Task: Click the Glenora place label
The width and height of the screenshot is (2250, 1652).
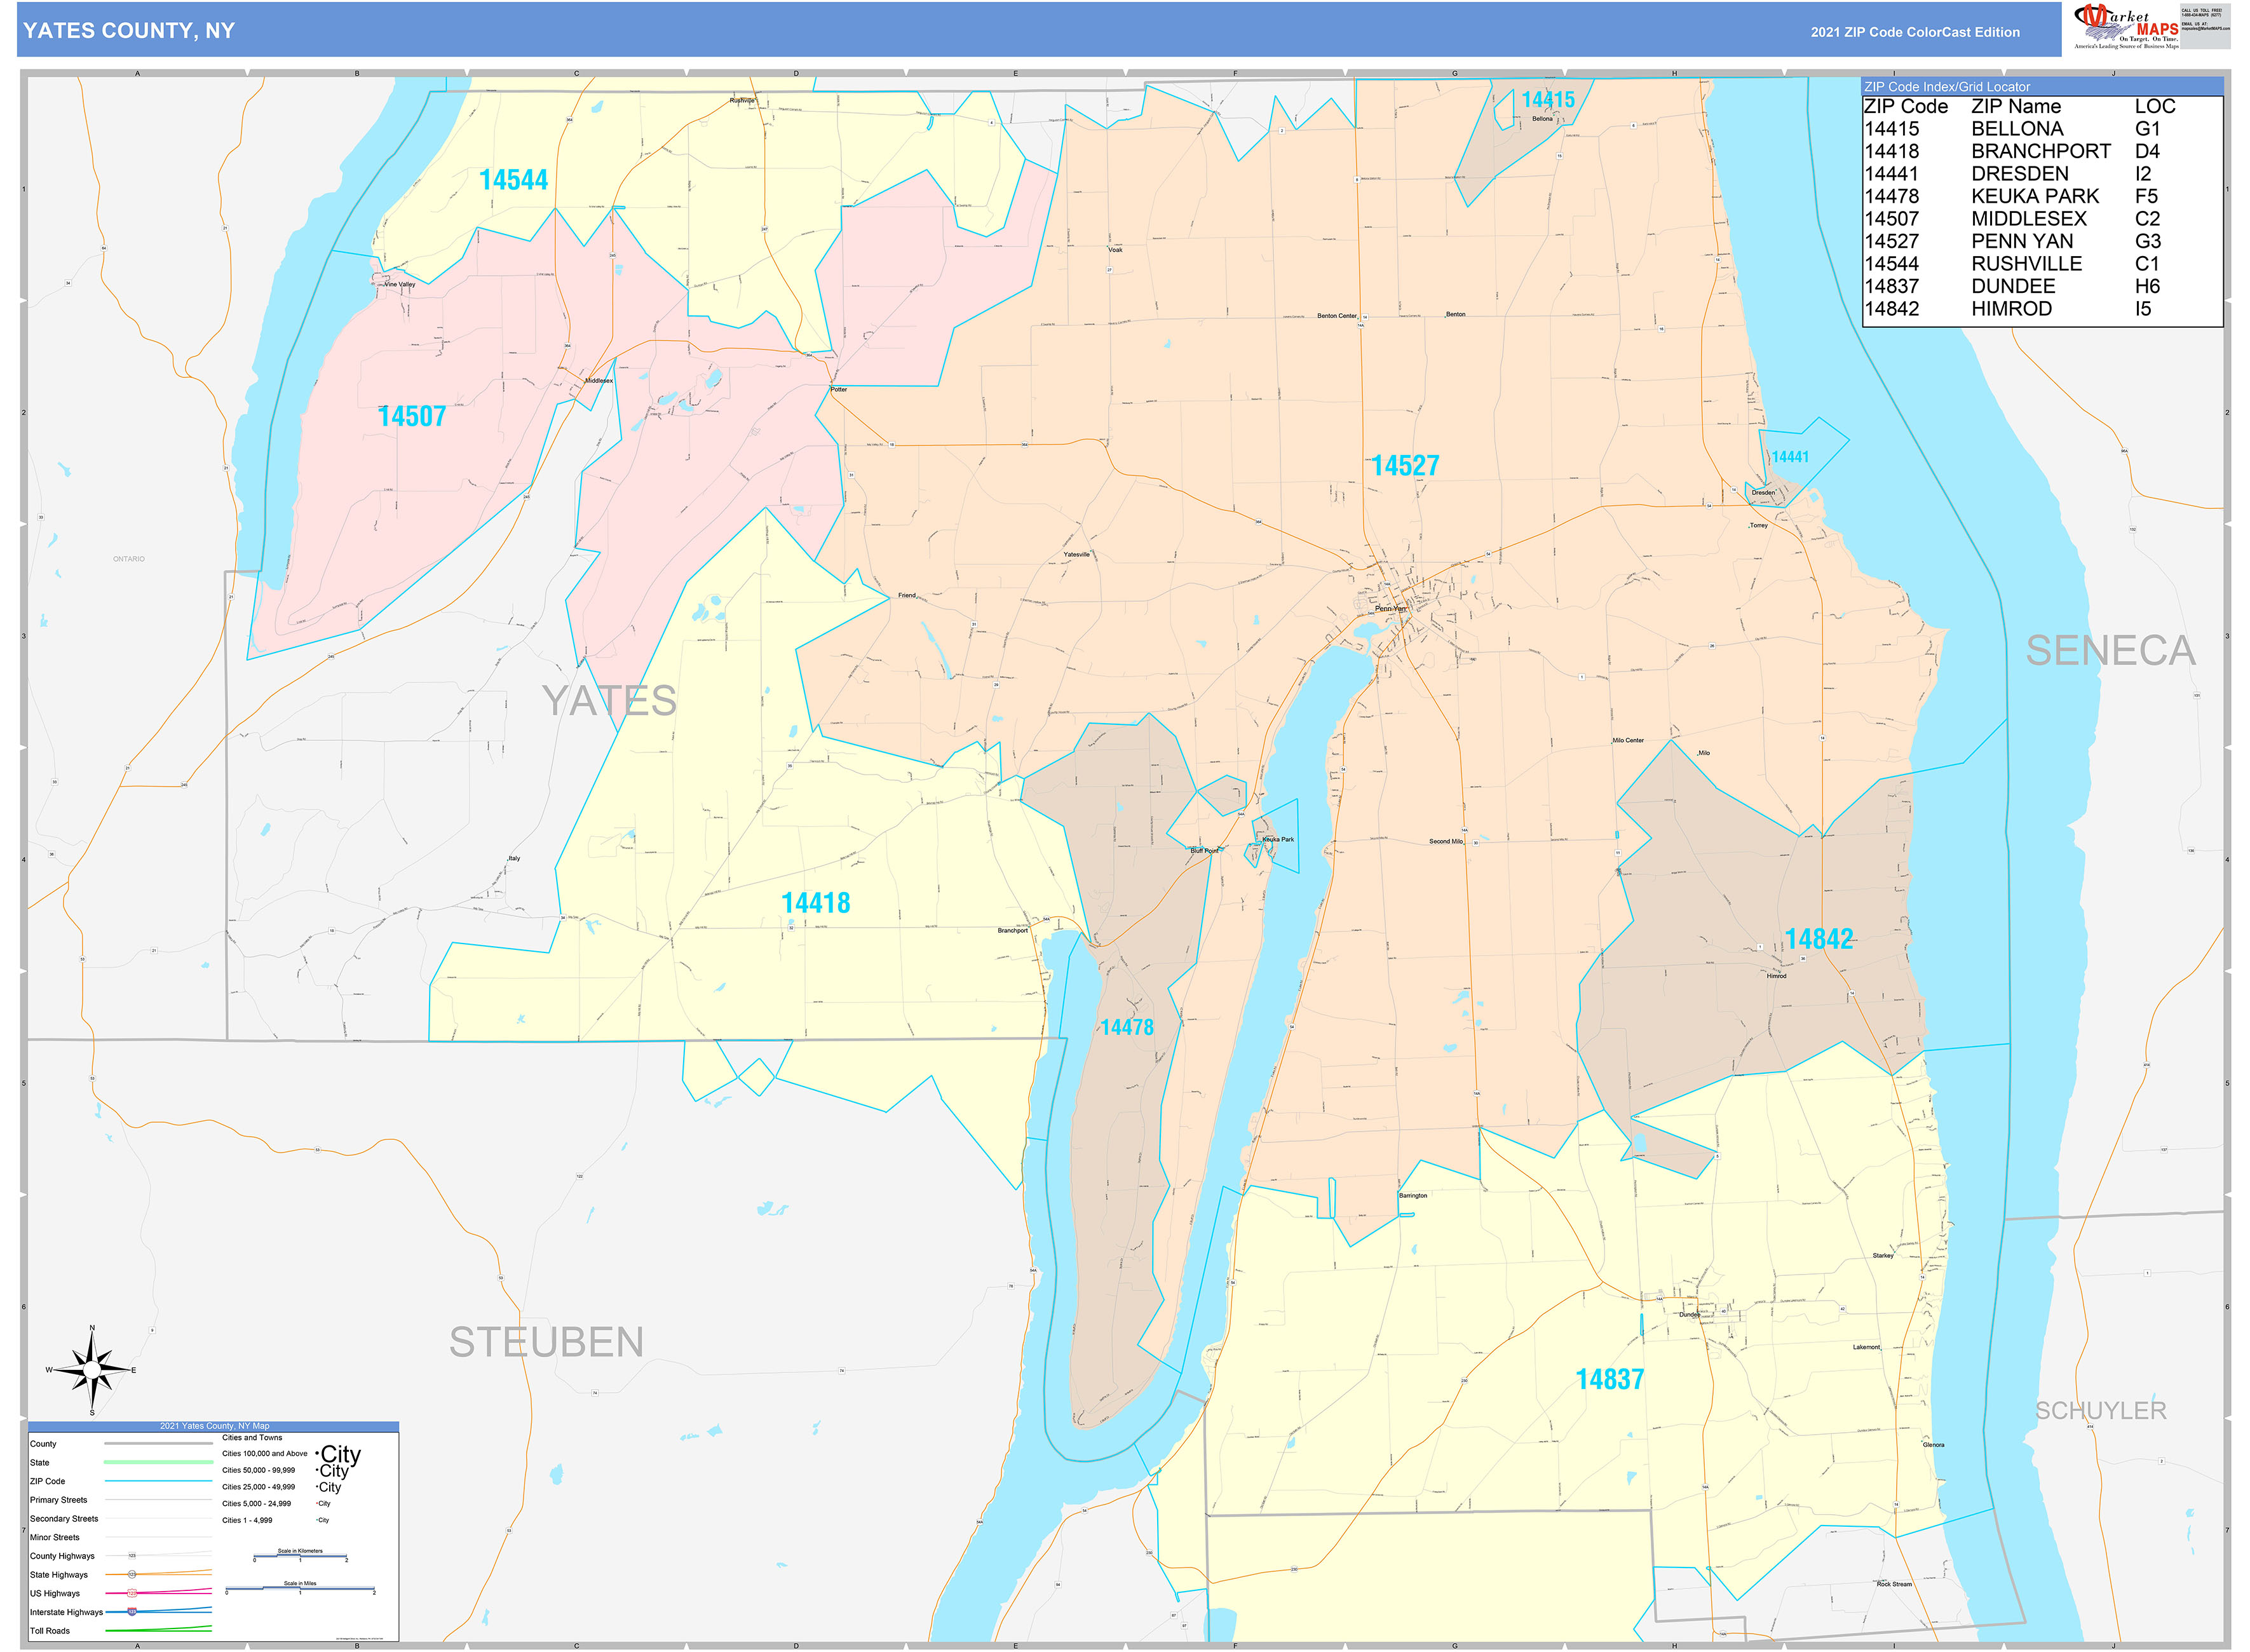Action: coord(1933,1445)
